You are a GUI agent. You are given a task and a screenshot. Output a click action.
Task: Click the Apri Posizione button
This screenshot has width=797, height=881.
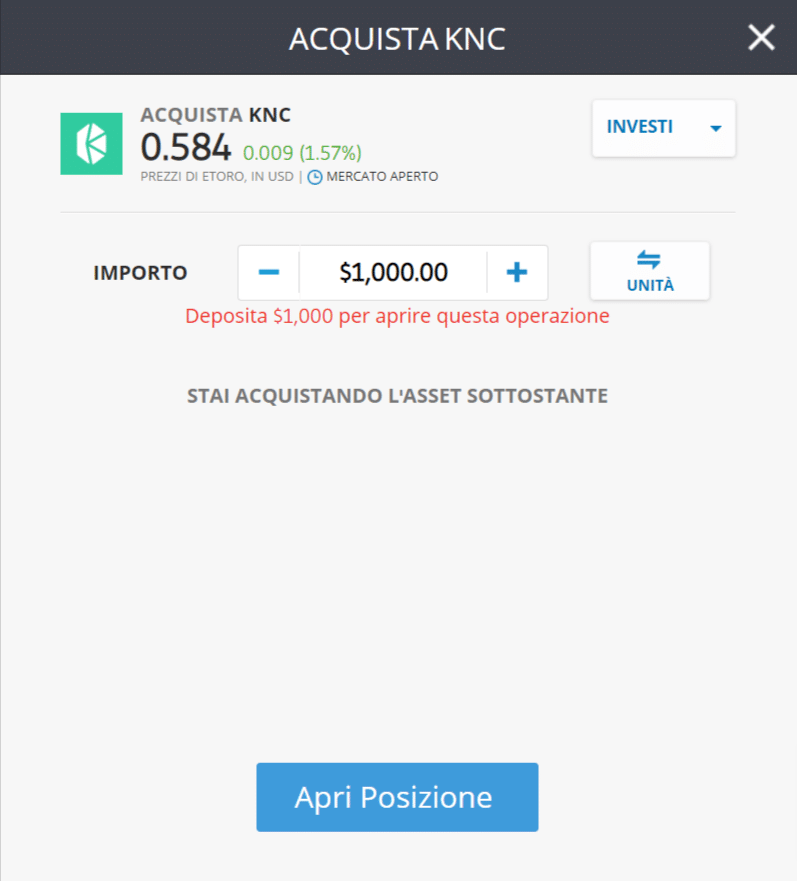pyautogui.click(x=397, y=797)
